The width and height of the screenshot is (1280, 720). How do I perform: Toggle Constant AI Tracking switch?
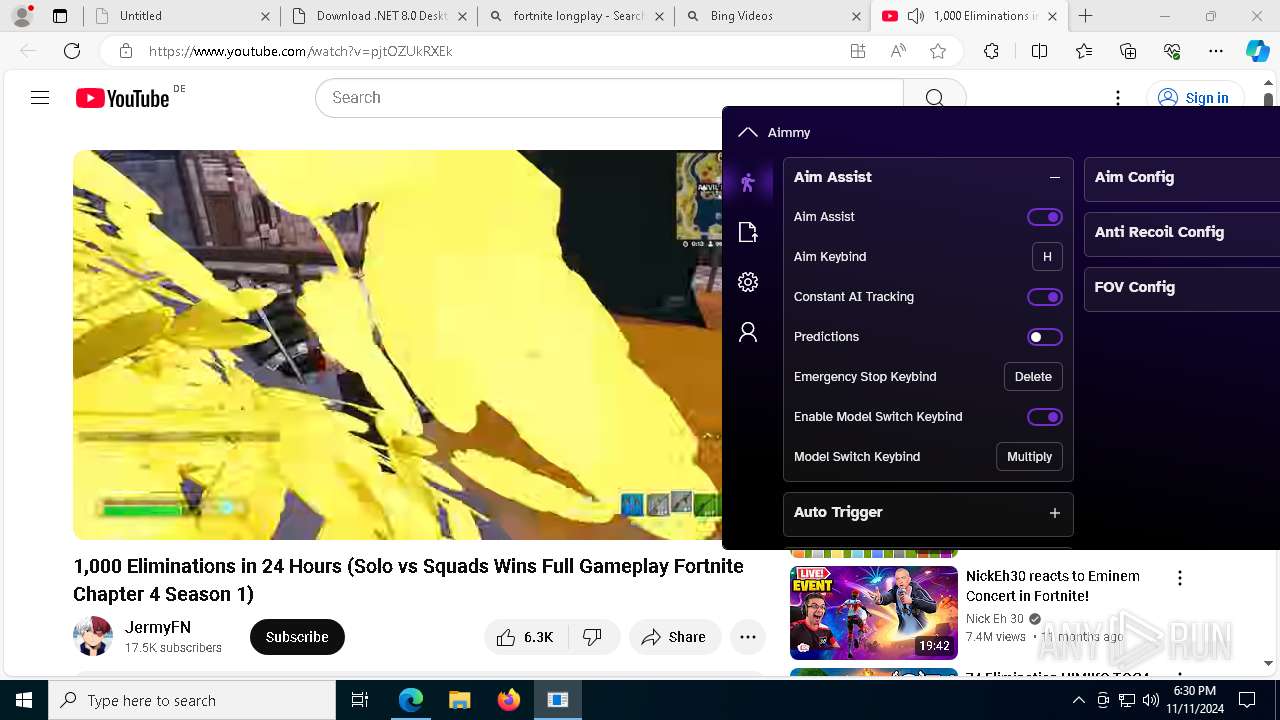point(1045,297)
